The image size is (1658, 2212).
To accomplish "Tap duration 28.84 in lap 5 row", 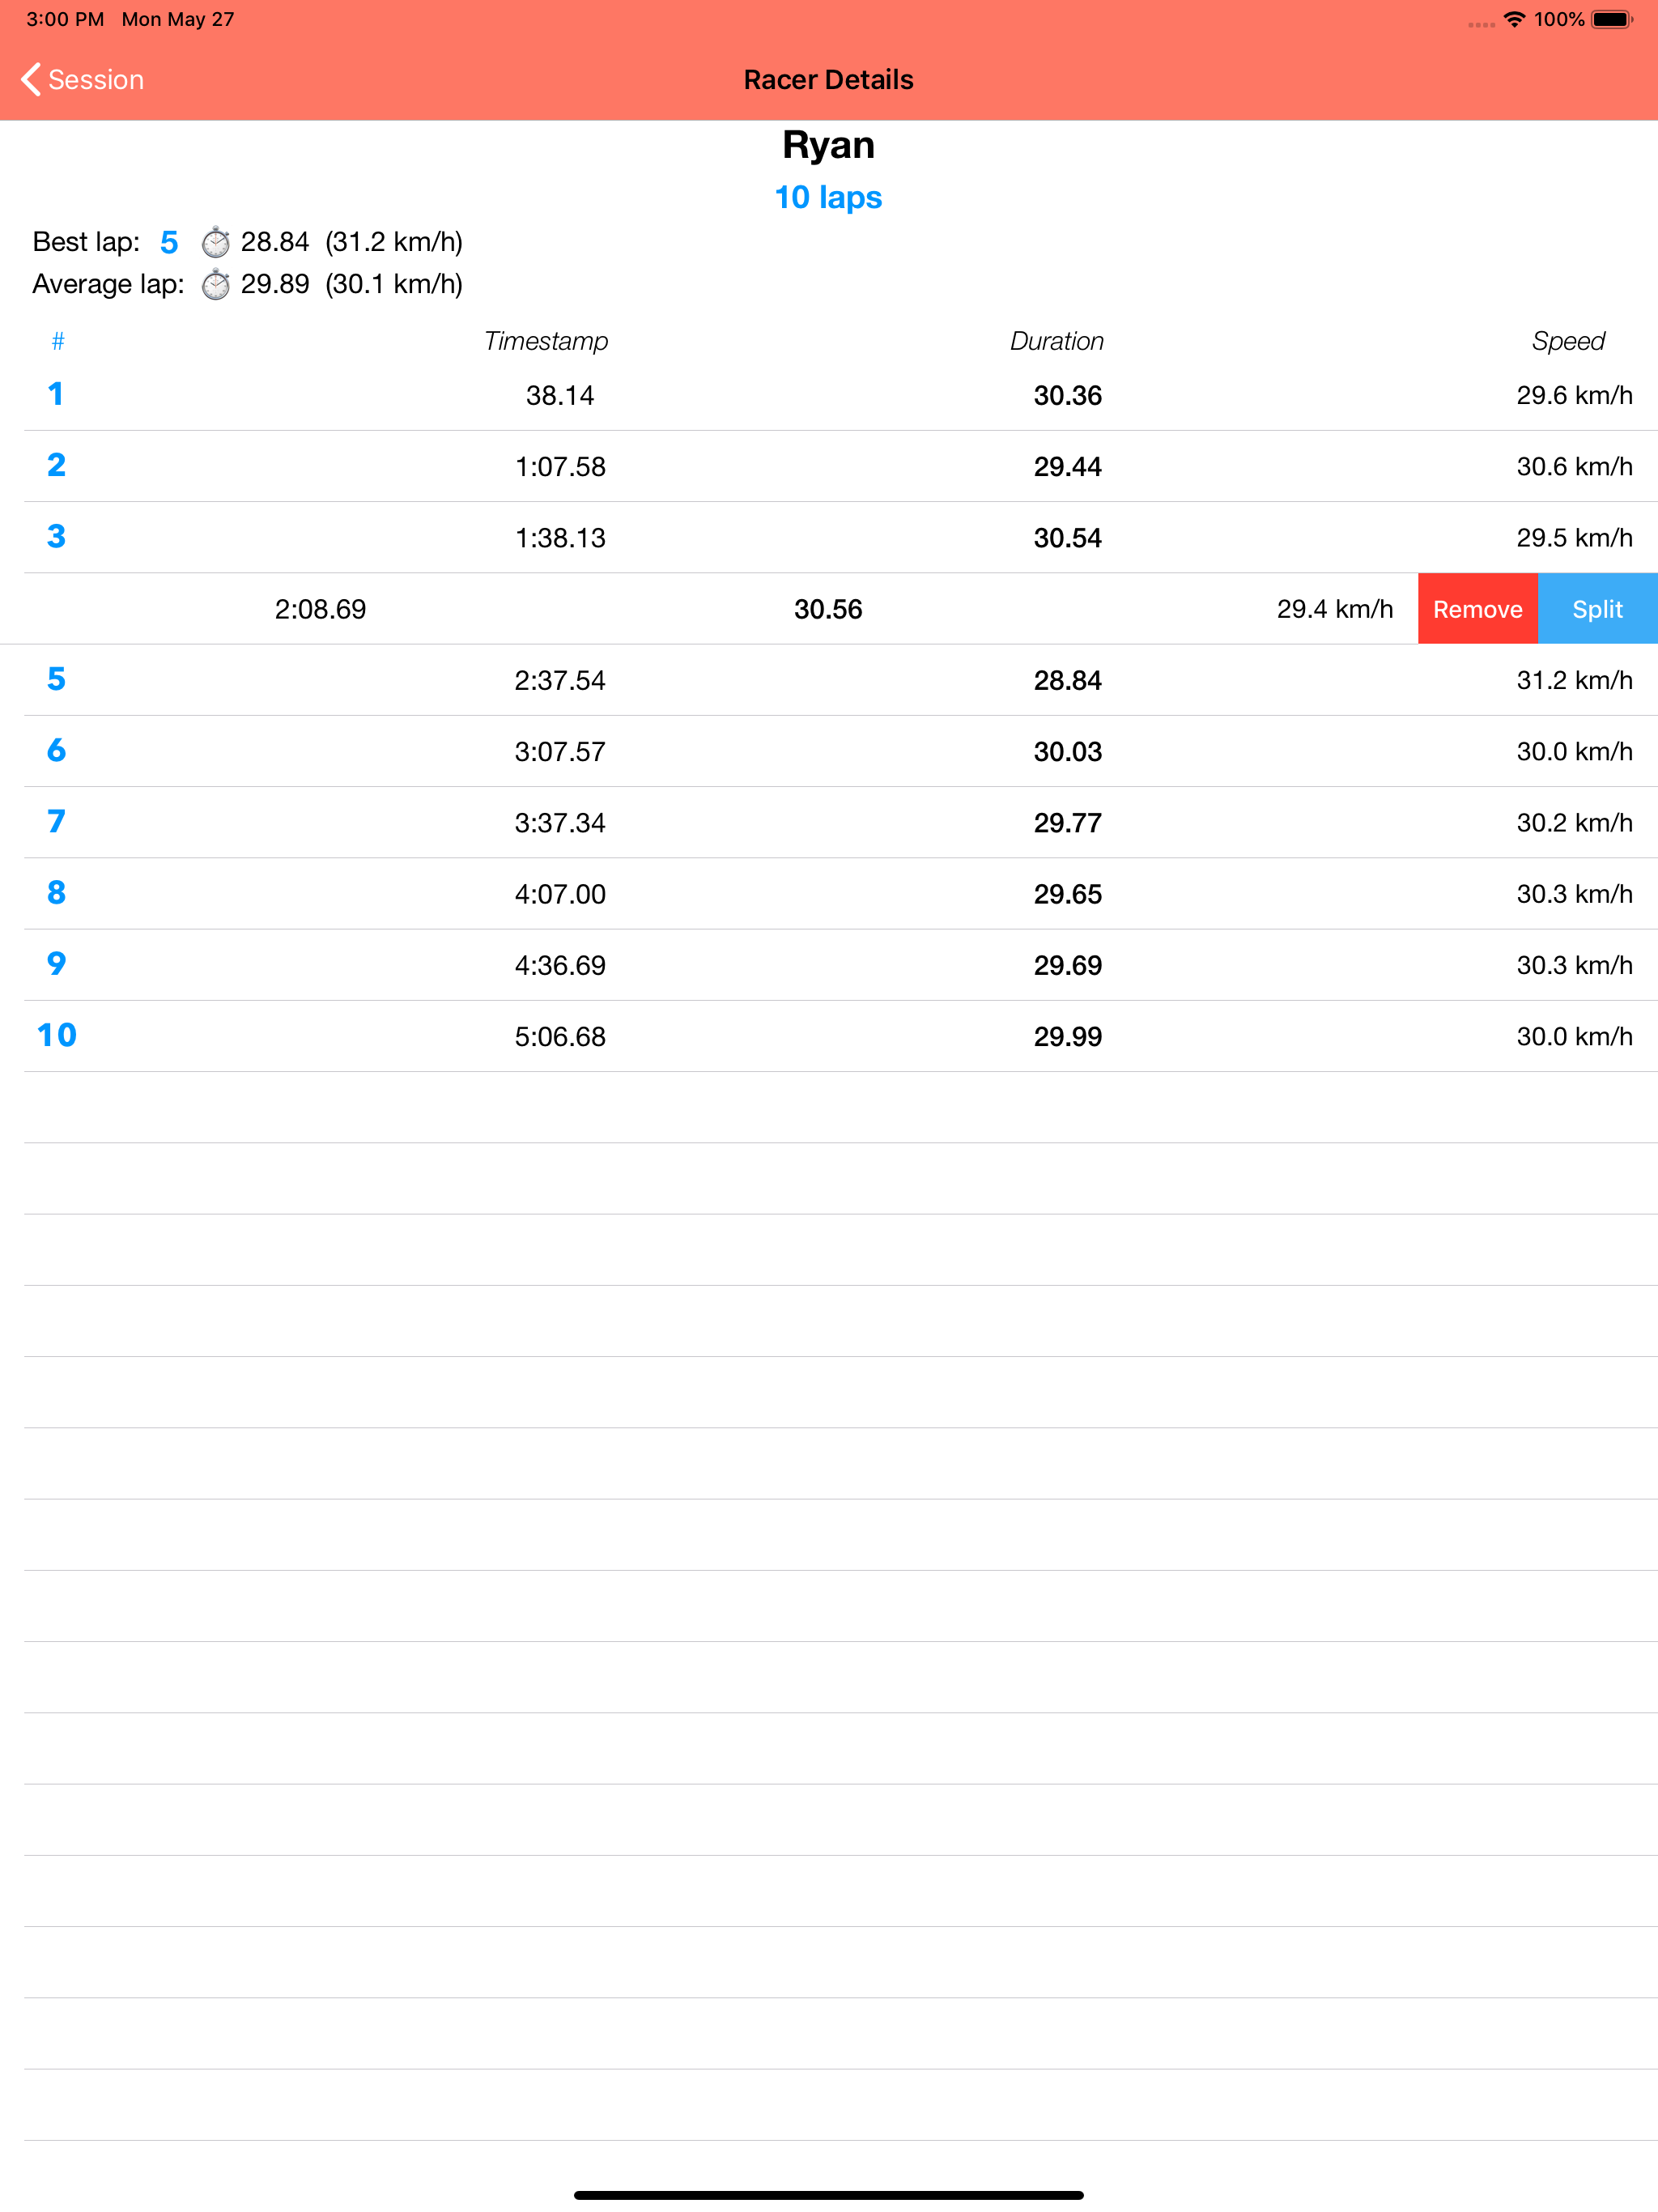I will pyautogui.click(x=1067, y=680).
